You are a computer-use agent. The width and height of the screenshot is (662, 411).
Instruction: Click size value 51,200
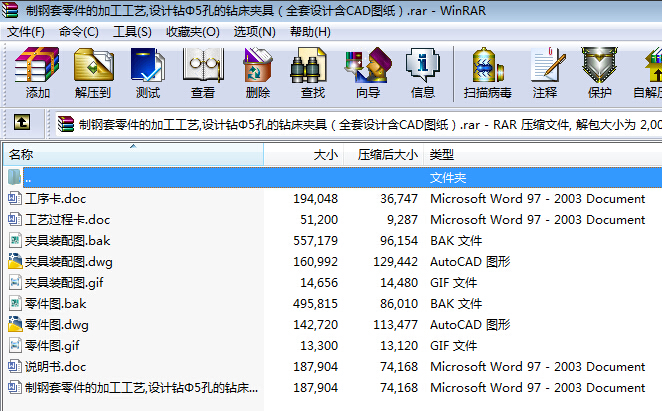(319, 220)
